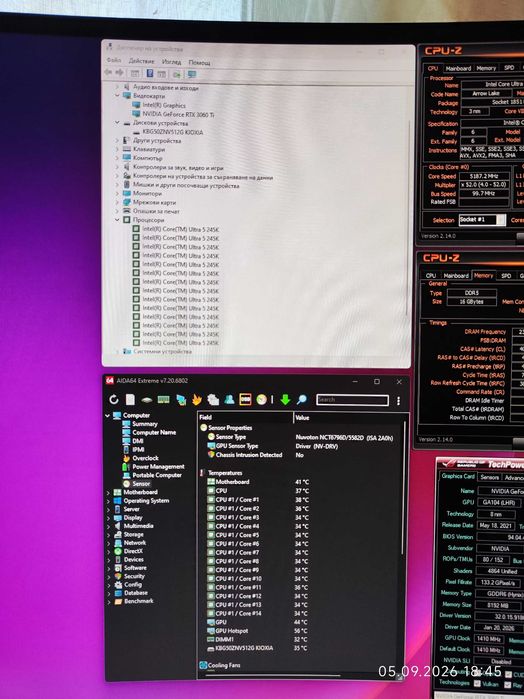
Task: Click the AIDA64 GPGPU benchmark stack icon
Action: [x=213, y=399]
